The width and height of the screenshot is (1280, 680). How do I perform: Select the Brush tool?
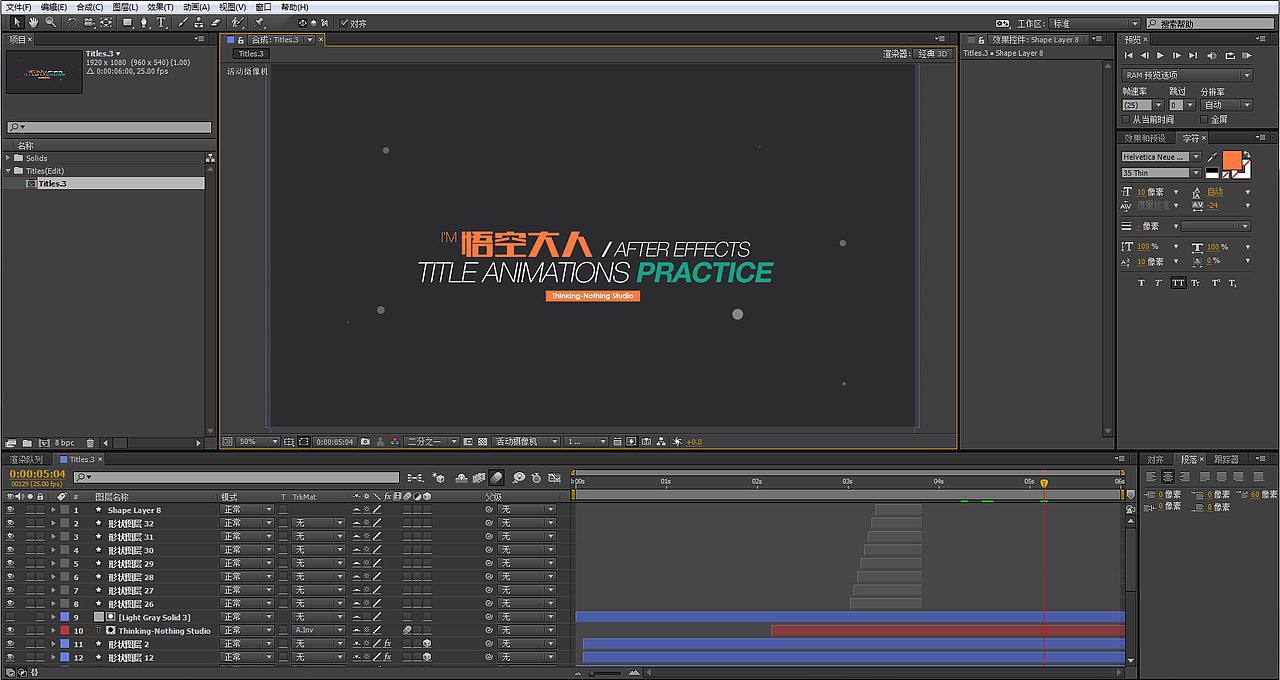click(183, 22)
